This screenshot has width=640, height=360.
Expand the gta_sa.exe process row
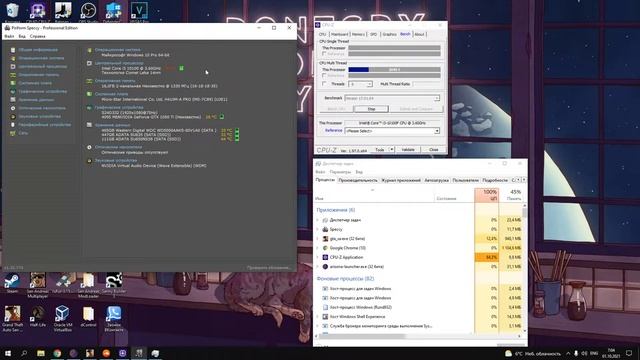[318, 239]
